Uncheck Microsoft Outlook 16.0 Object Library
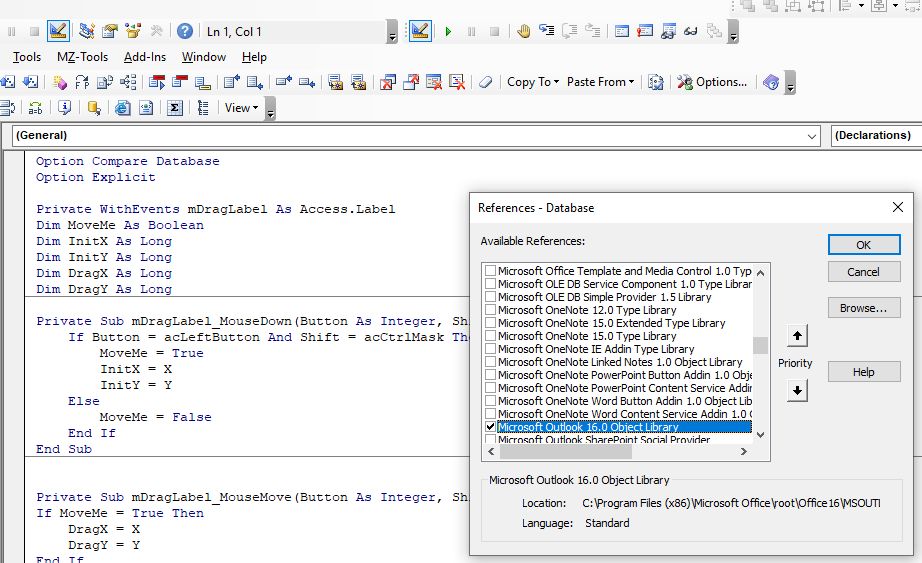 coord(490,427)
